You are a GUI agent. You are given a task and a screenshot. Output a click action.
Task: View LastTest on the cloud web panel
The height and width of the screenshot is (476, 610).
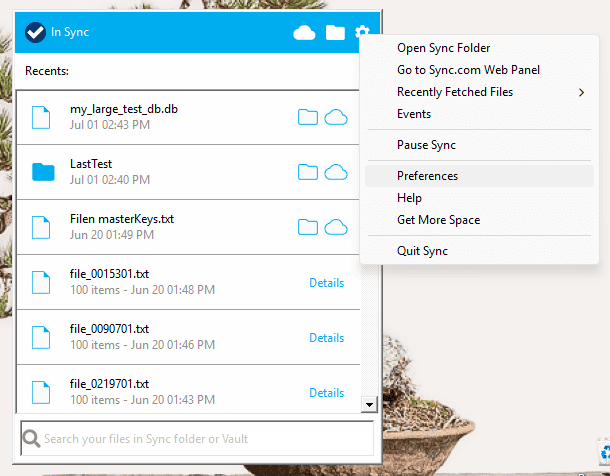click(336, 172)
